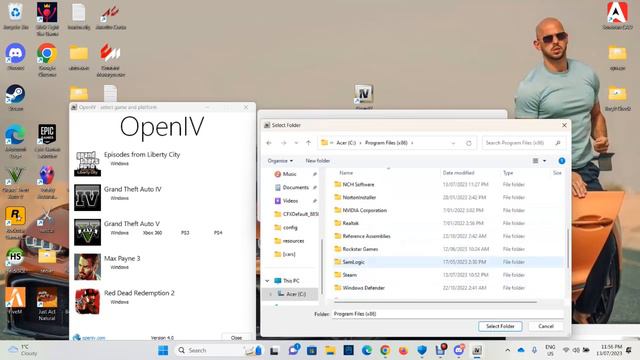
Task: Open Rockstar Games Launcher desktop shortcut
Action: pyautogui.click(x=16, y=222)
